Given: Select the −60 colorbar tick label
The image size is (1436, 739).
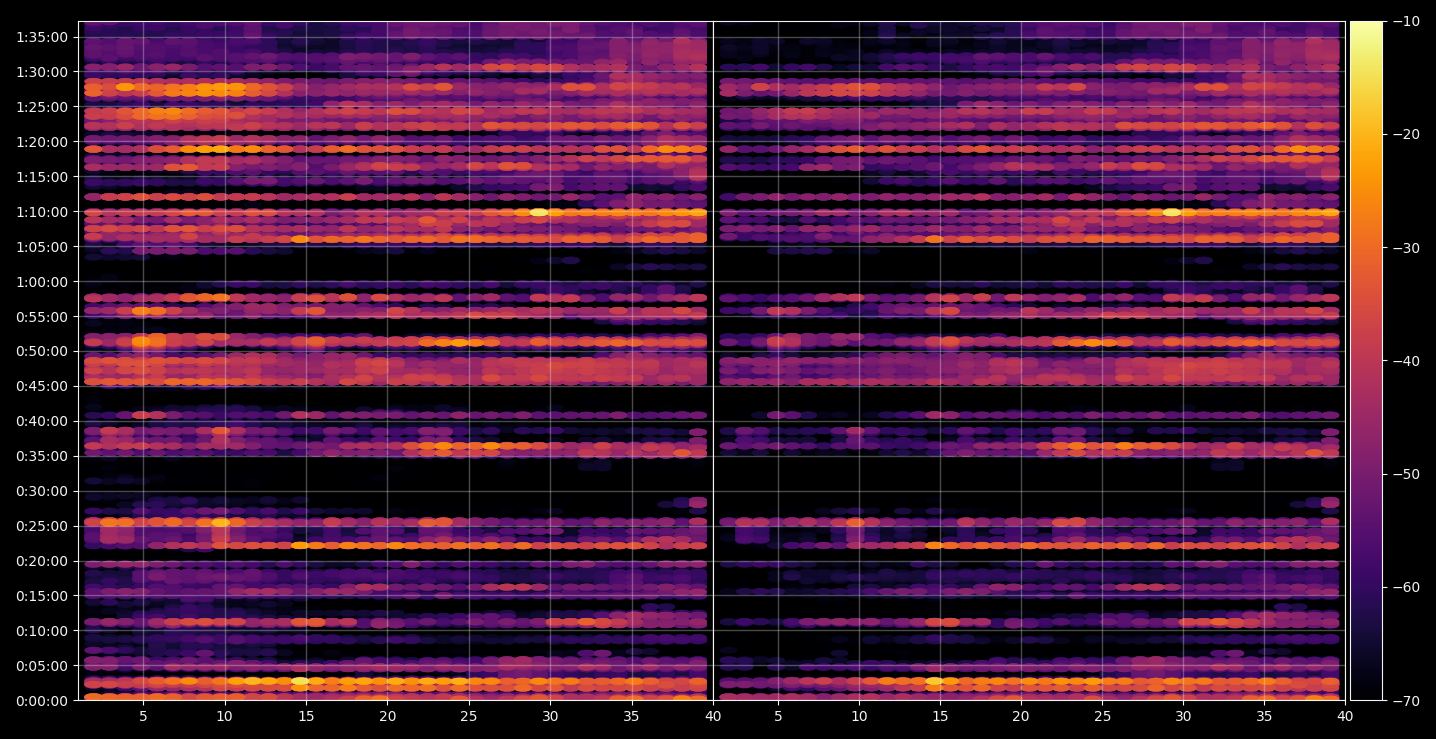Looking at the screenshot, I should (1406, 587).
